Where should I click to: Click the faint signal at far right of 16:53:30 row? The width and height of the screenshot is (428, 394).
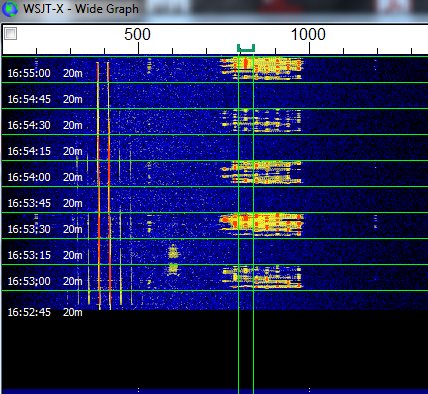[376, 222]
